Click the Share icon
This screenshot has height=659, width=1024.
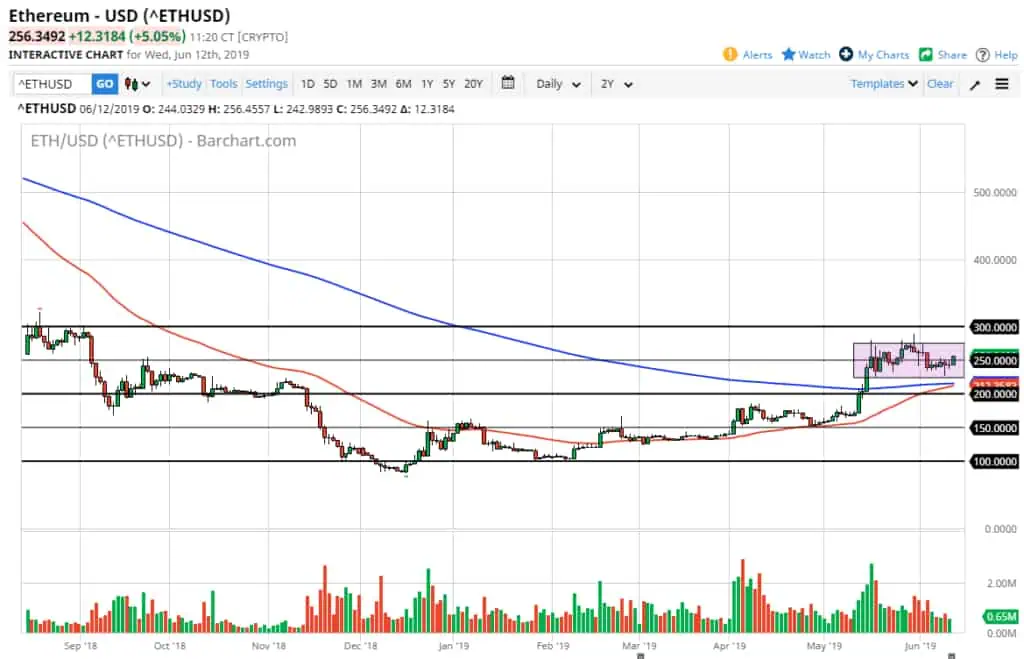(x=925, y=55)
